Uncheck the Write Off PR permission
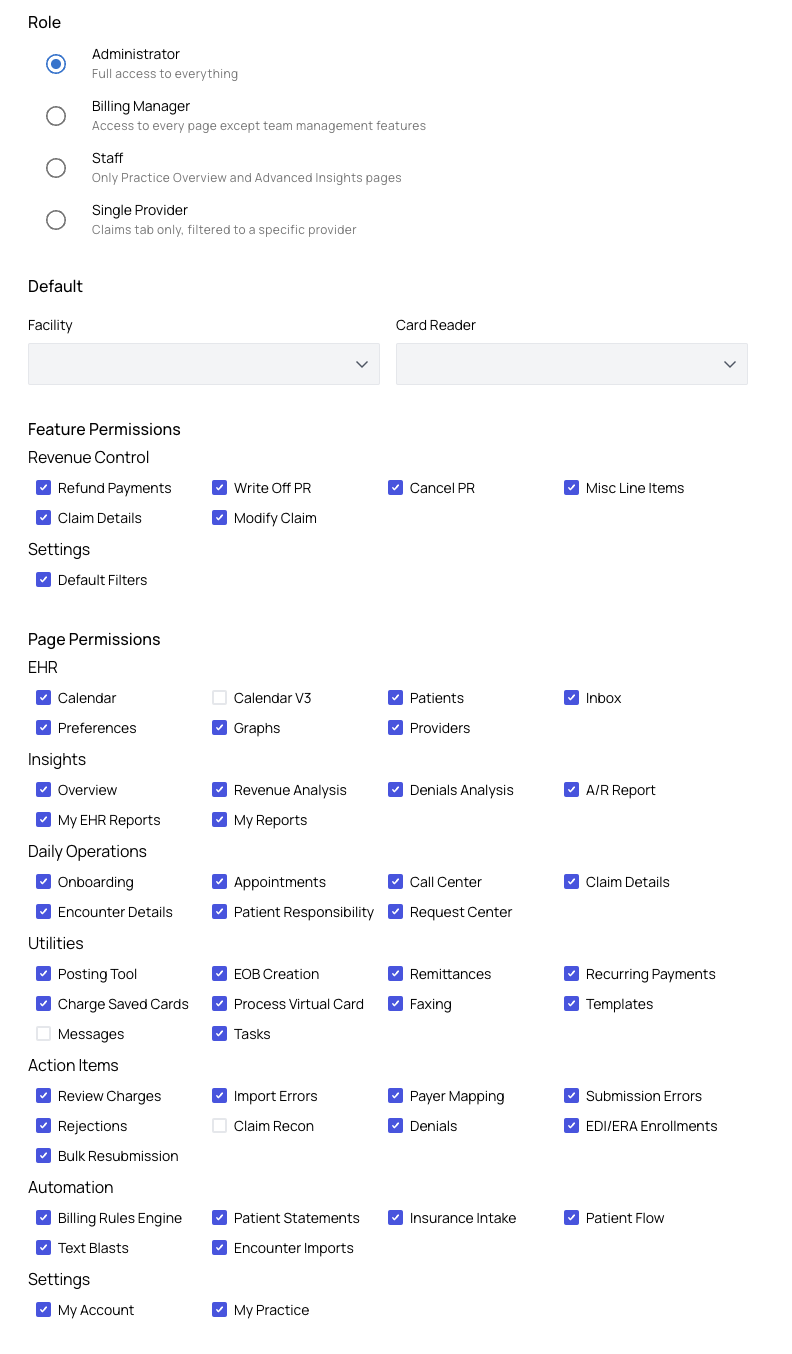 tap(219, 487)
